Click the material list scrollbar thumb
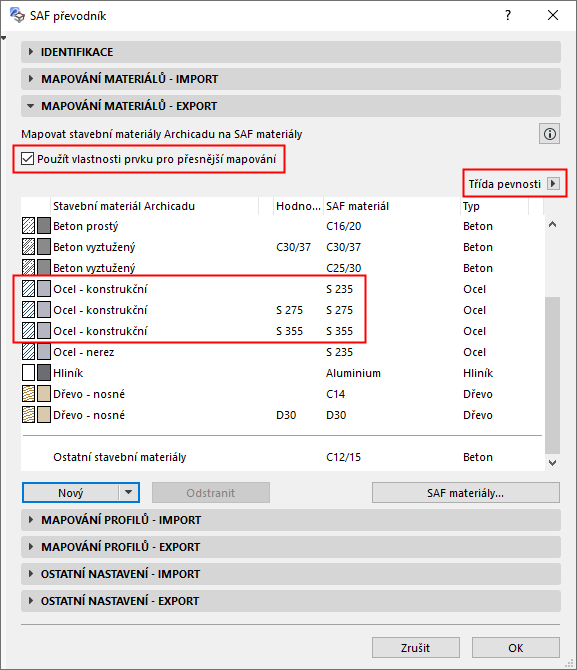This screenshot has height=670, width=577. (x=552, y=375)
